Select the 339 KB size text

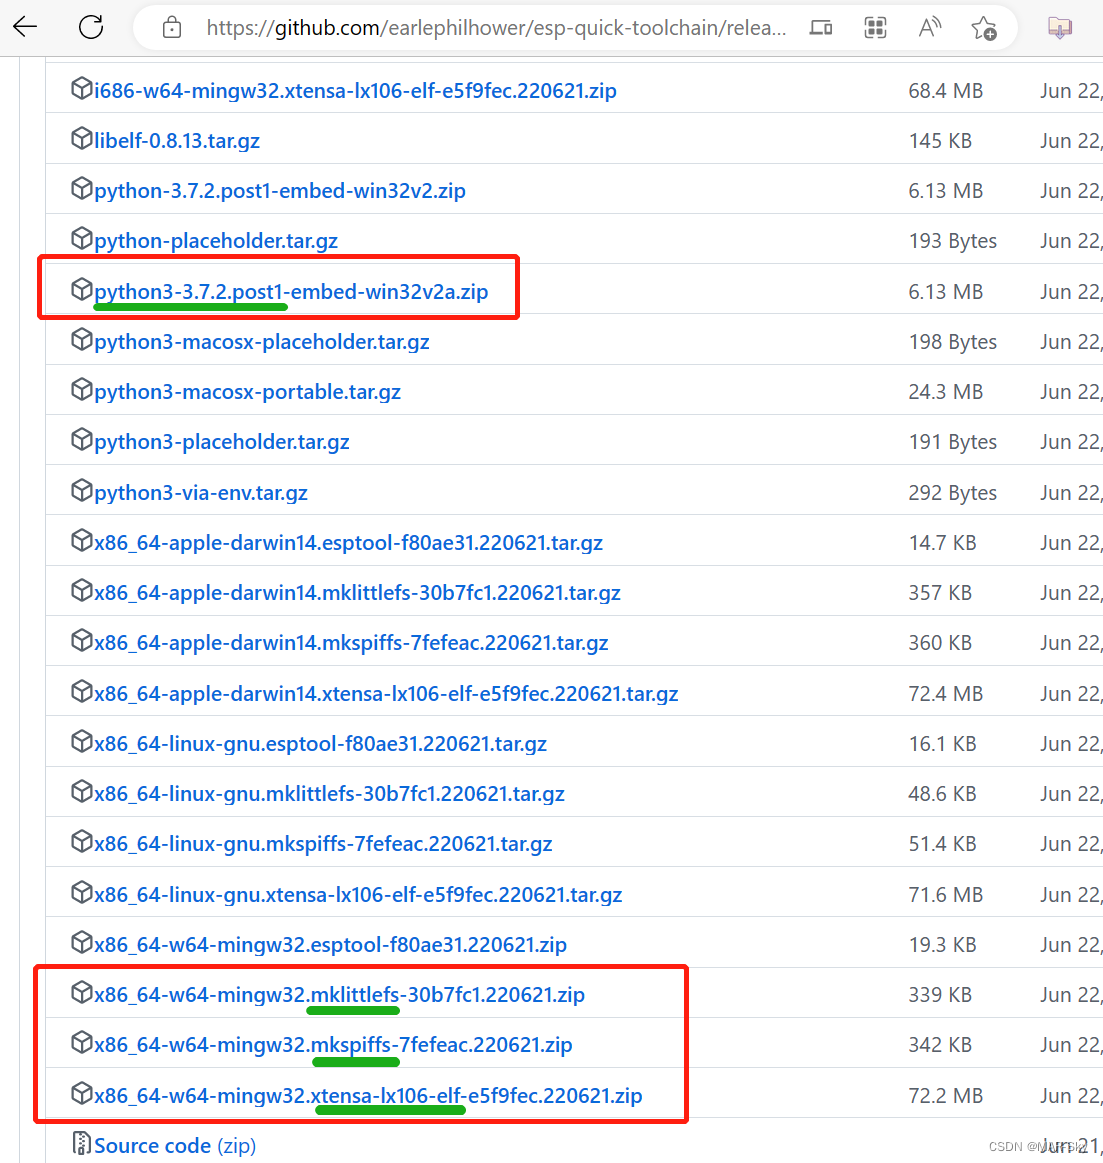tap(940, 995)
